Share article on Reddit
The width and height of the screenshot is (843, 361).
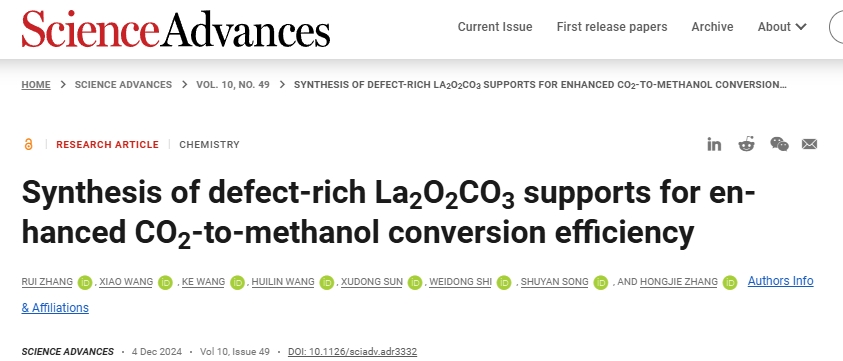[x=746, y=144]
